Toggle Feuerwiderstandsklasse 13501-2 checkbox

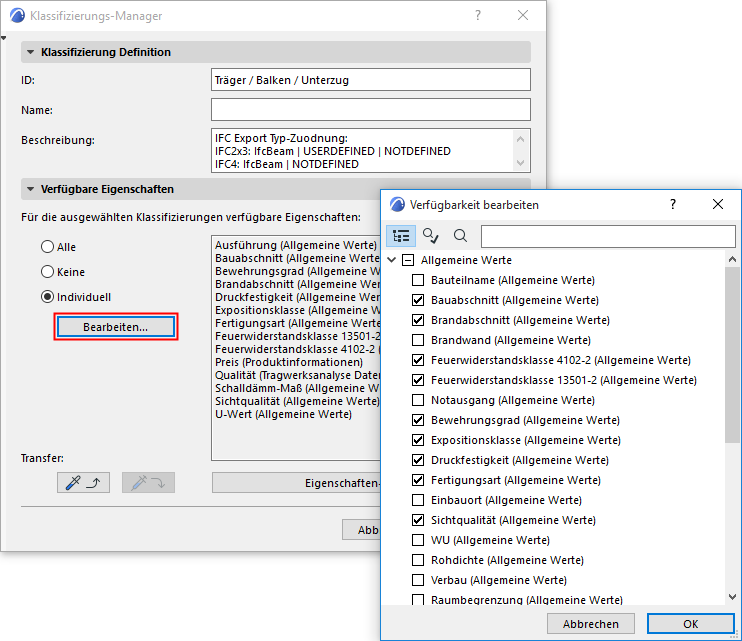[x=418, y=380]
